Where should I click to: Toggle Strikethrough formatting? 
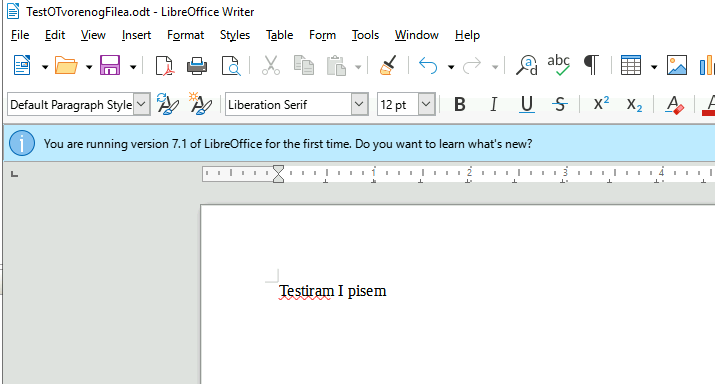560,105
